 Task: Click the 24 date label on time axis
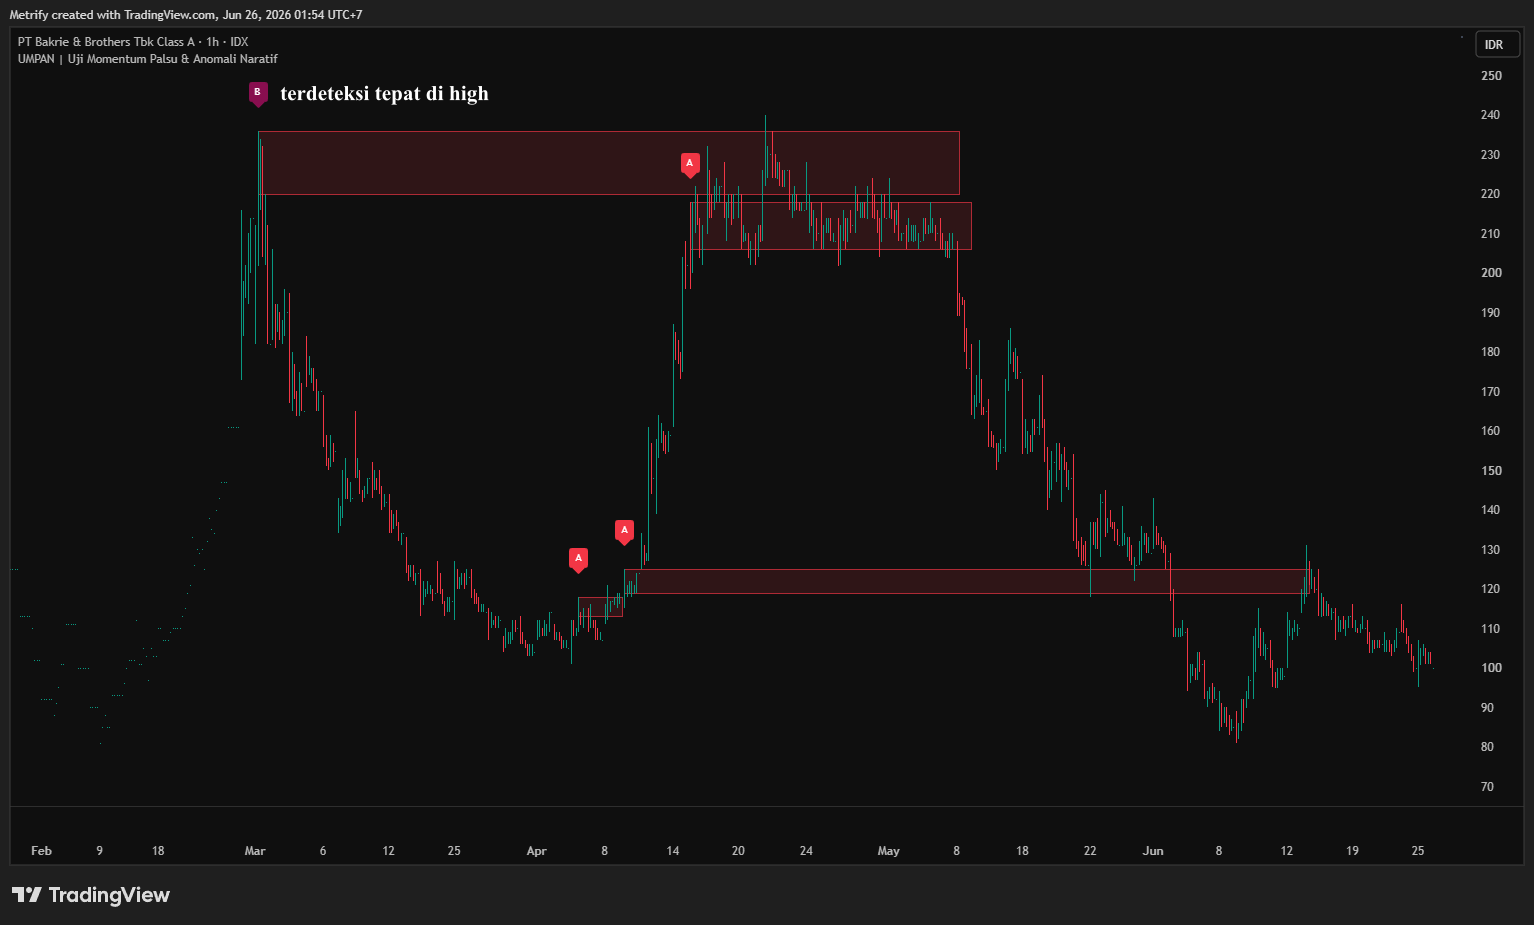(806, 851)
